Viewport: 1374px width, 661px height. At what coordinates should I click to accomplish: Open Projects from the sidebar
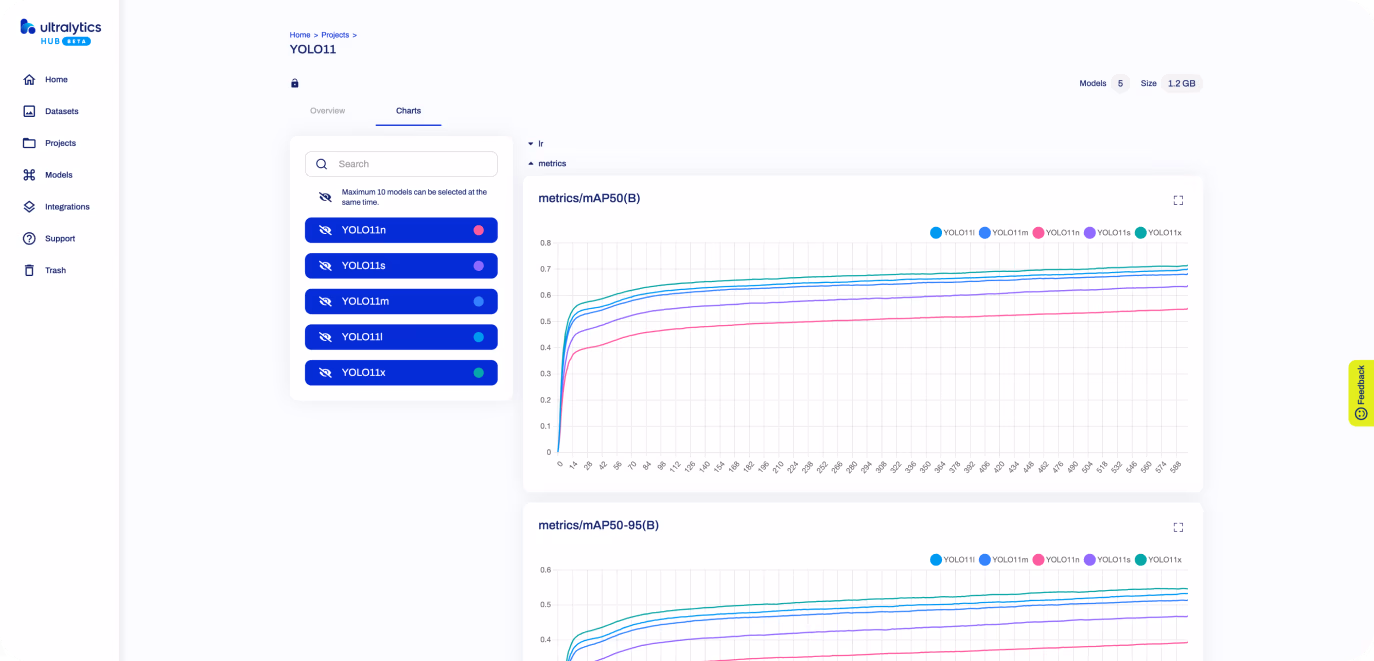(60, 143)
